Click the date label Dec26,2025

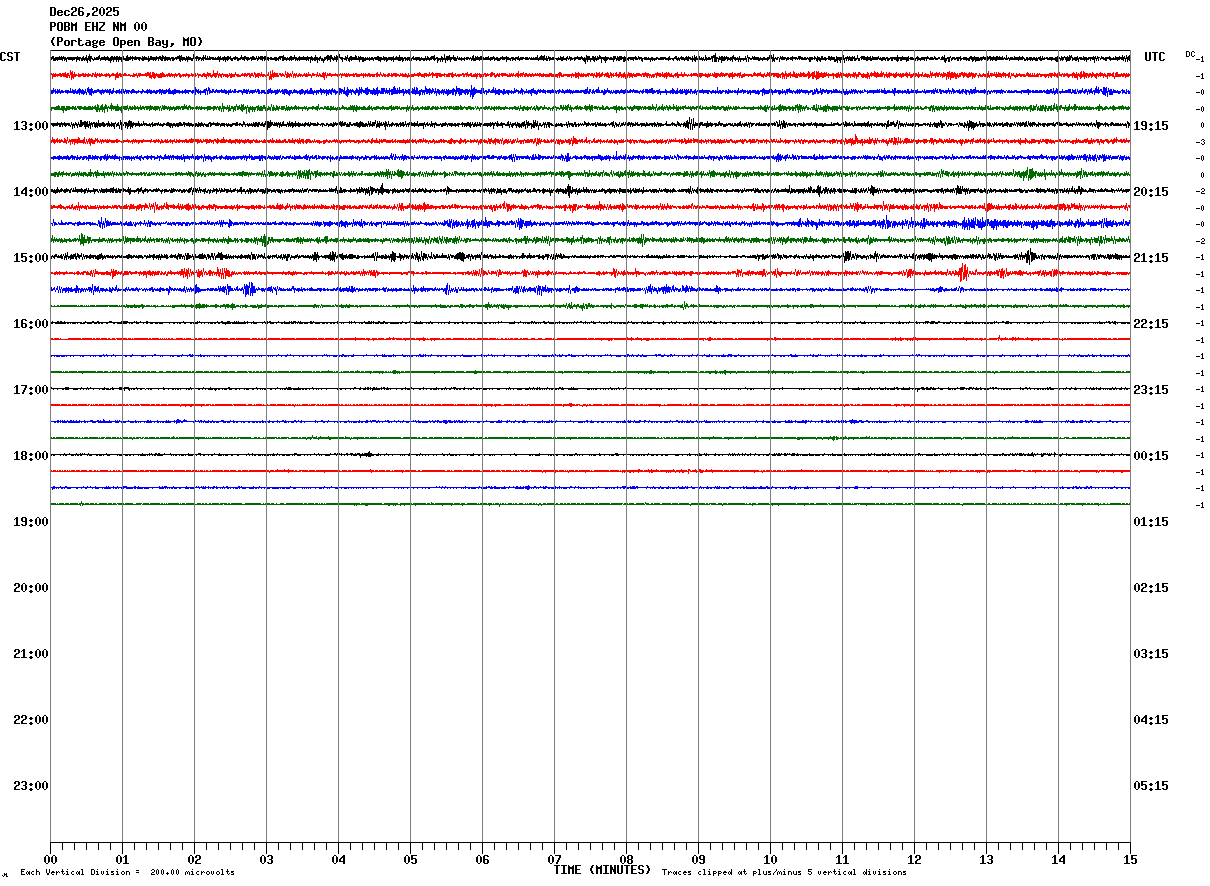pyautogui.click(x=84, y=12)
